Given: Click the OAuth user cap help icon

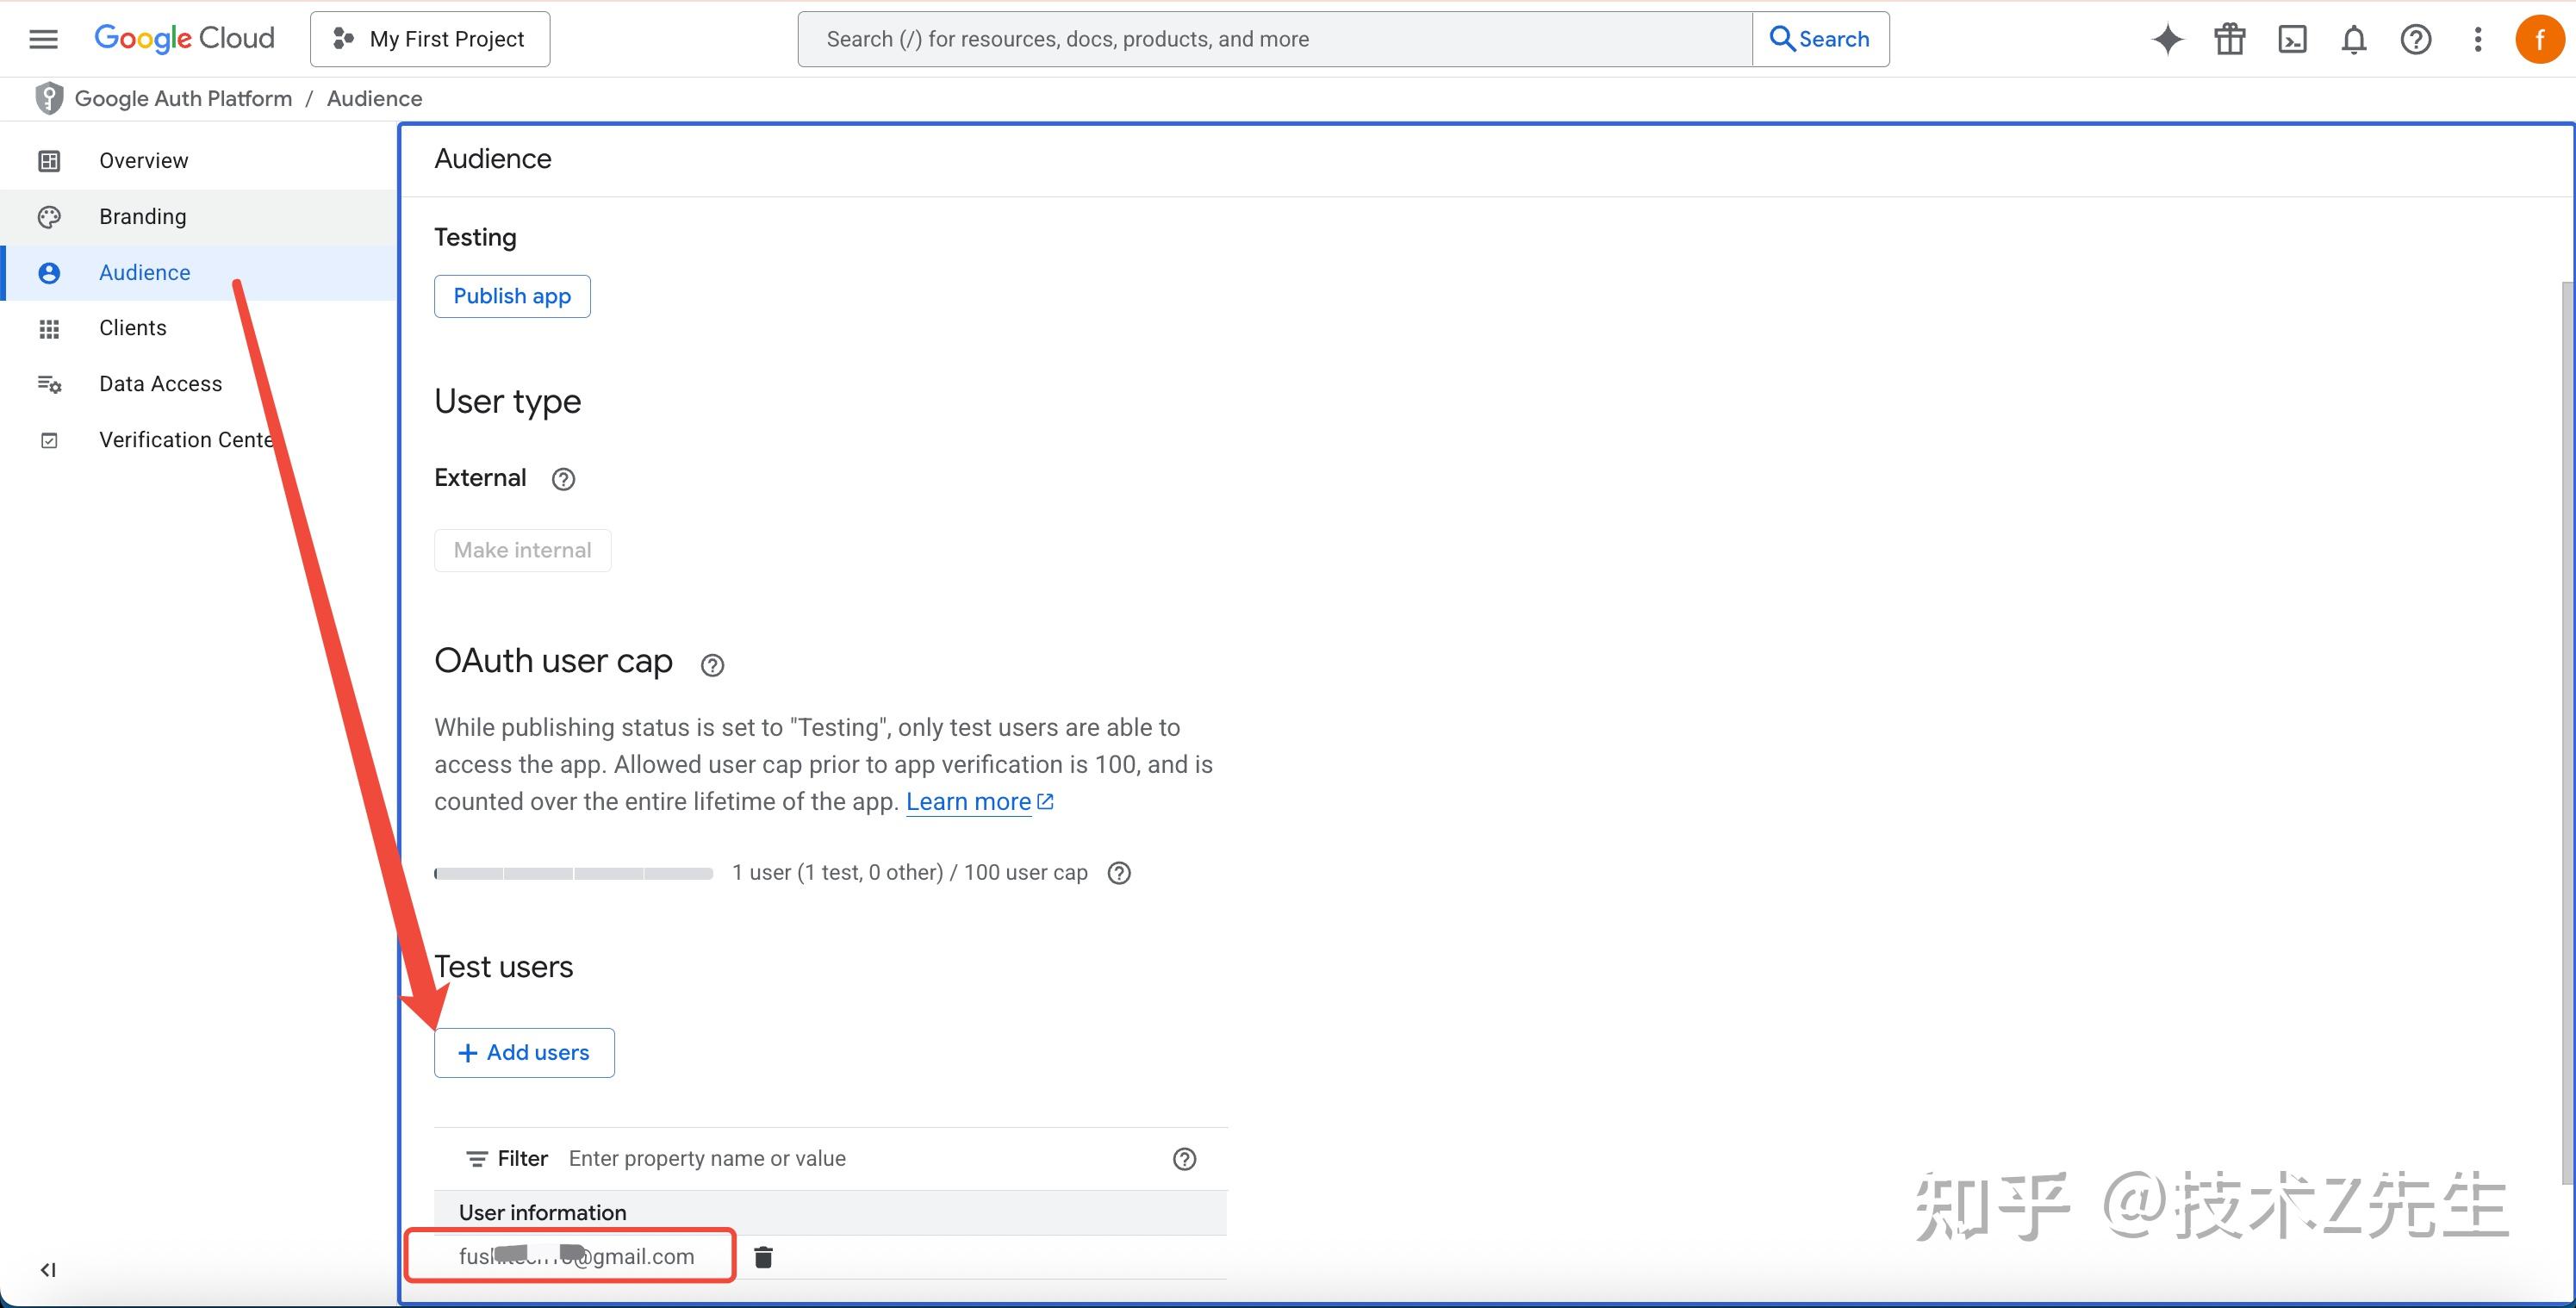Looking at the screenshot, I should coord(711,664).
